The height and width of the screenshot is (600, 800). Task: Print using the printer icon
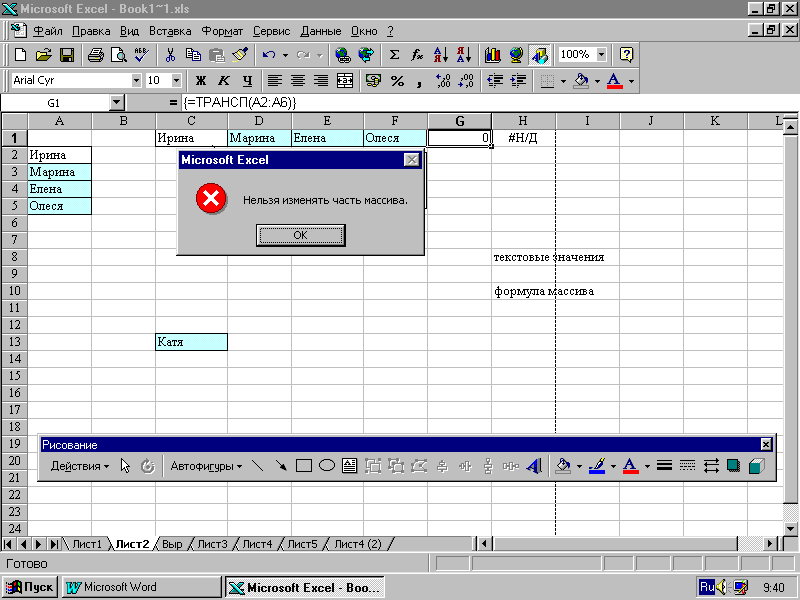pyautogui.click(x=95, y=55)
